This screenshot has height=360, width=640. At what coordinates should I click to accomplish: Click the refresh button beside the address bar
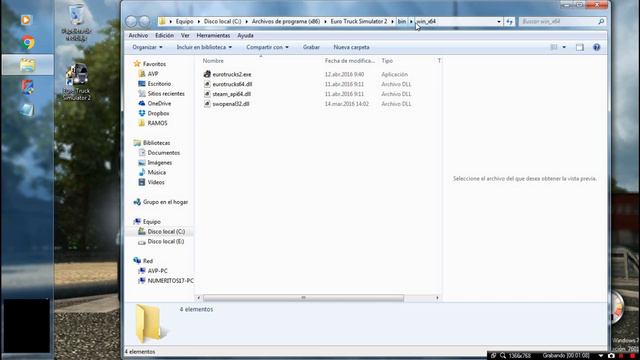point(509,21)
